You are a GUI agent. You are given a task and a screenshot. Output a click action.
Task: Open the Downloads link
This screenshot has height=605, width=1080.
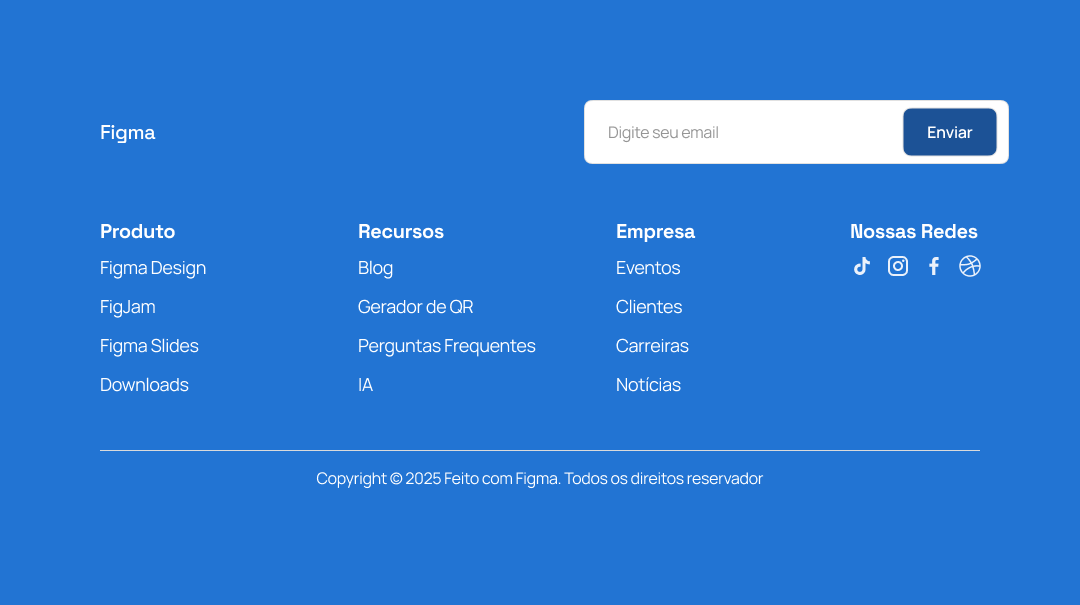(144, 384)
